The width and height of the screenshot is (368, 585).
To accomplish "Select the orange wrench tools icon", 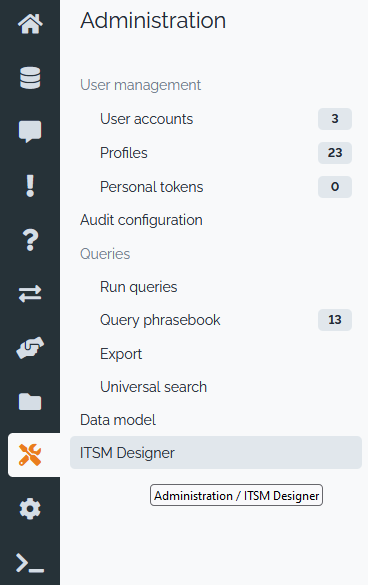I will pos(30,455).
